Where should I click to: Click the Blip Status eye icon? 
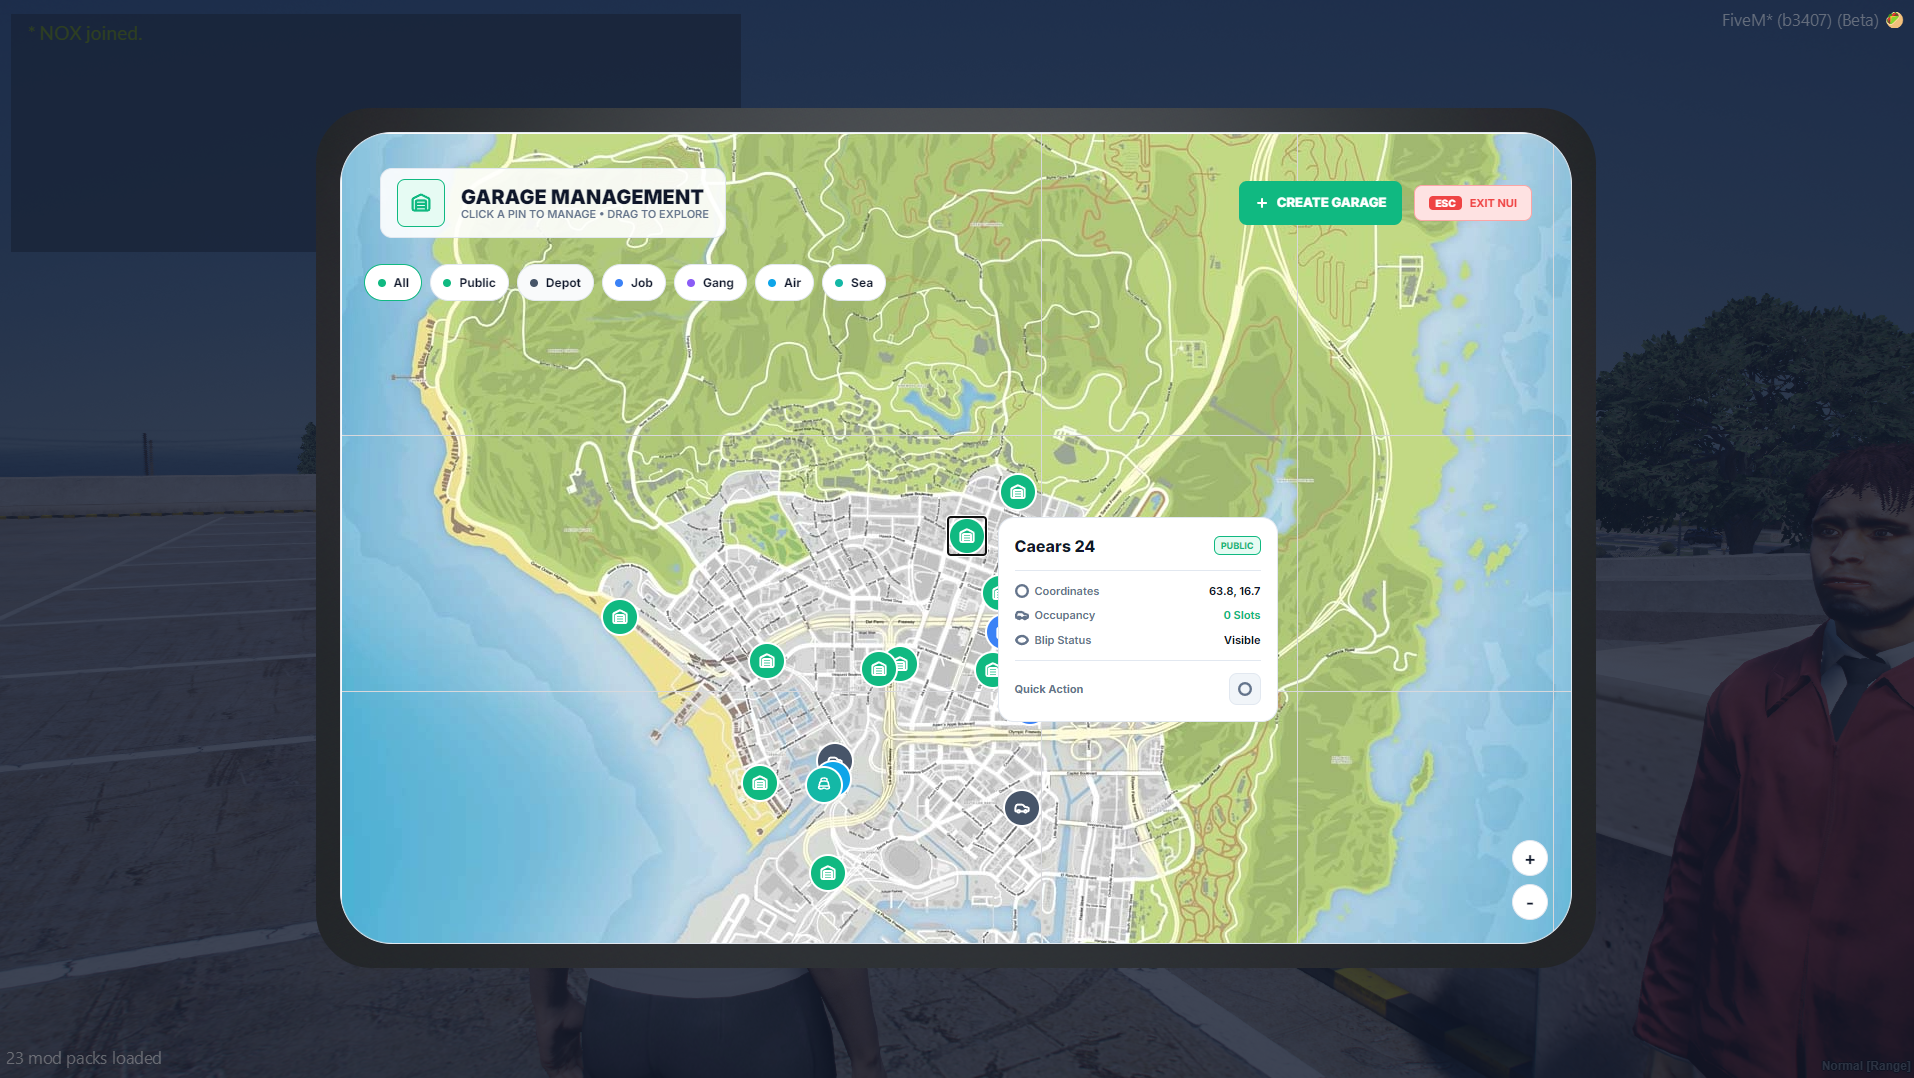point(1022,640)
